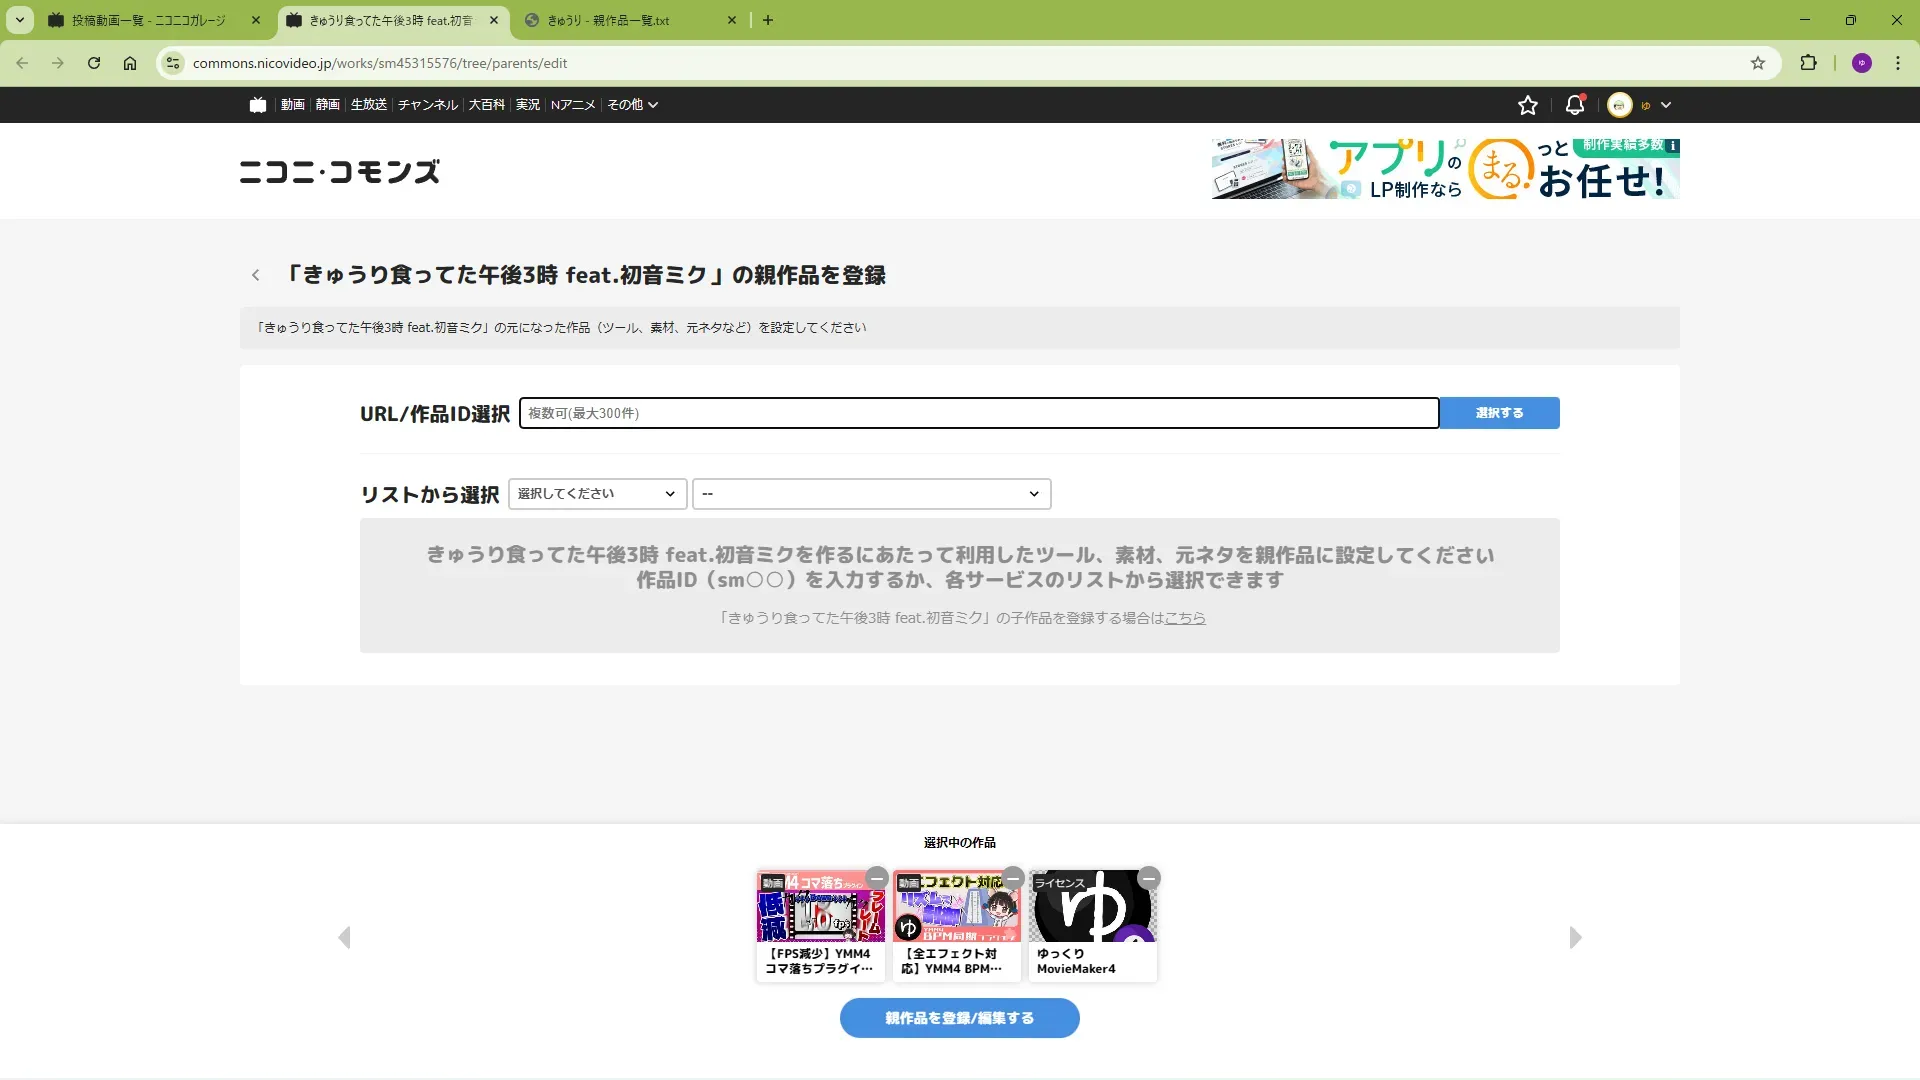Go back using the page title chevron
1920x1080 pixels.
click(x=256, y=275)
